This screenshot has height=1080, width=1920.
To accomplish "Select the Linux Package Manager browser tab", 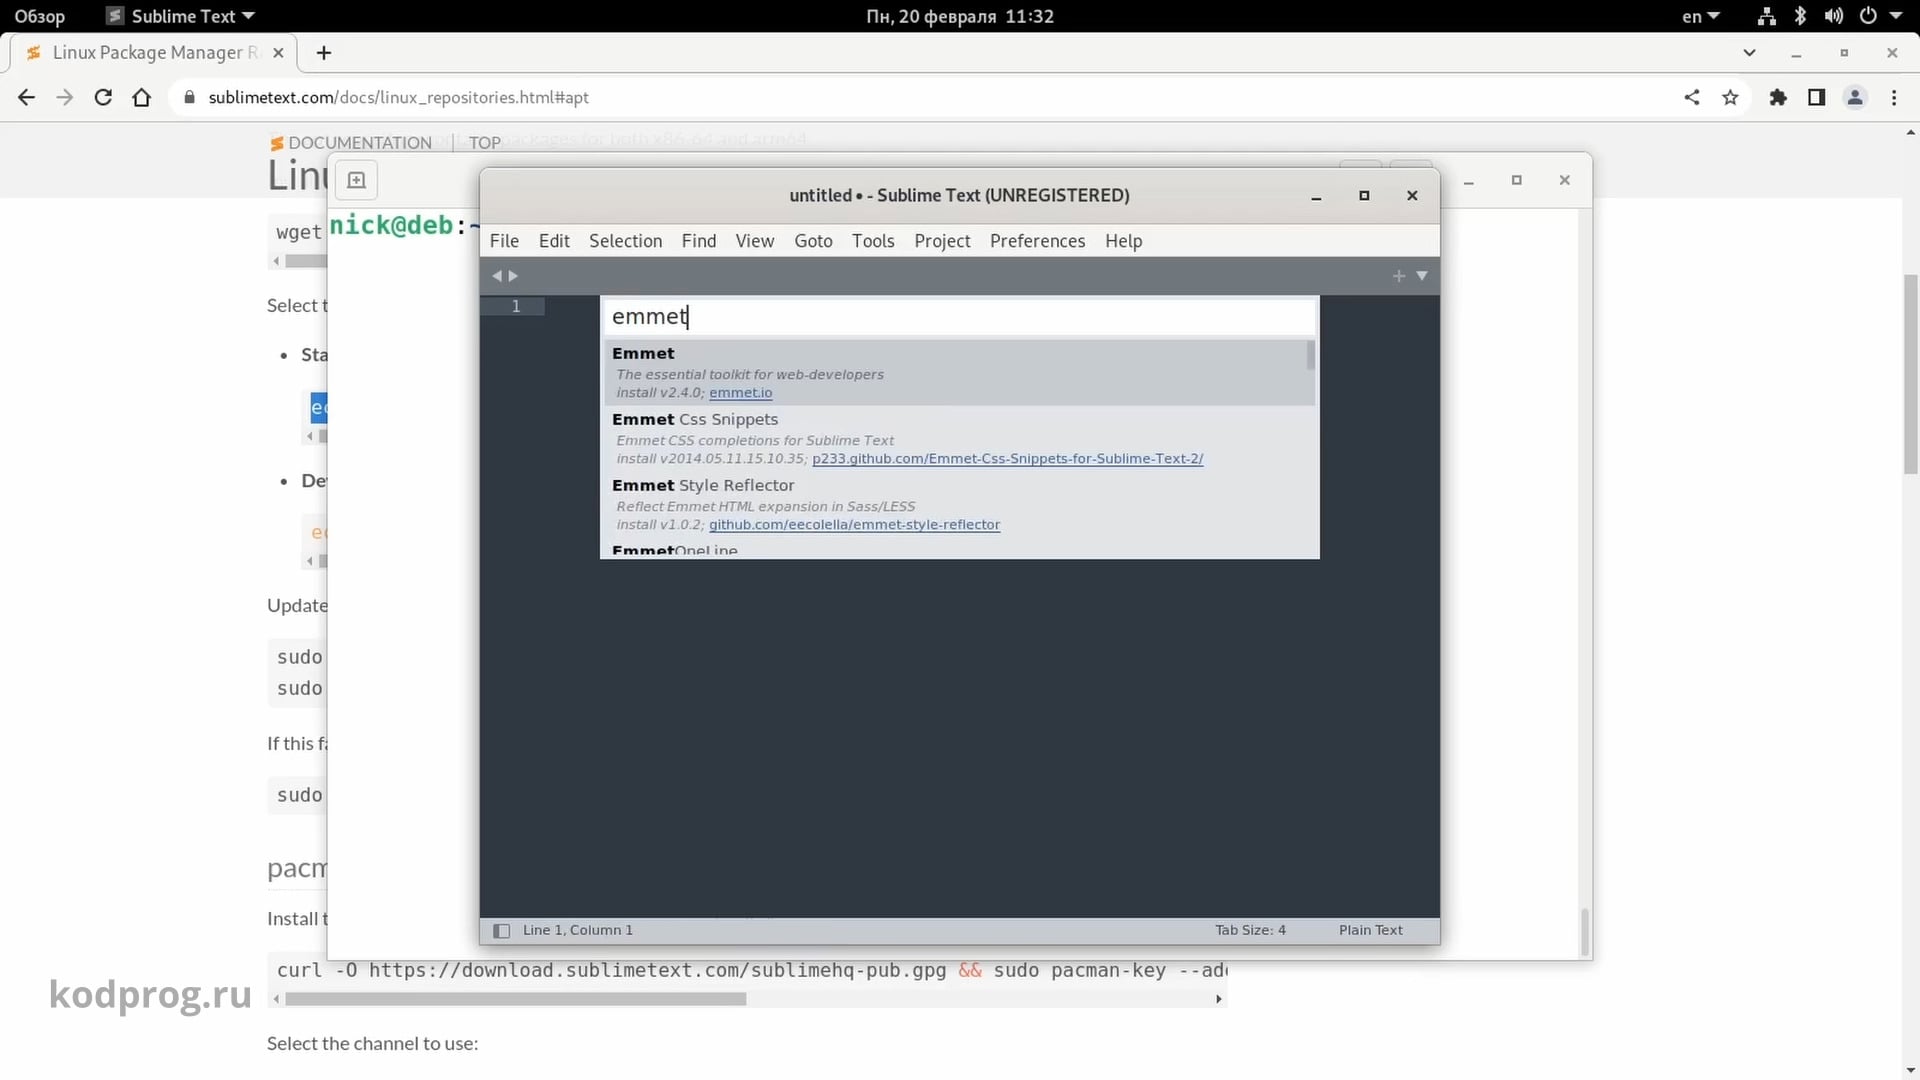I will pyautogui.click(x=155, y=53).
